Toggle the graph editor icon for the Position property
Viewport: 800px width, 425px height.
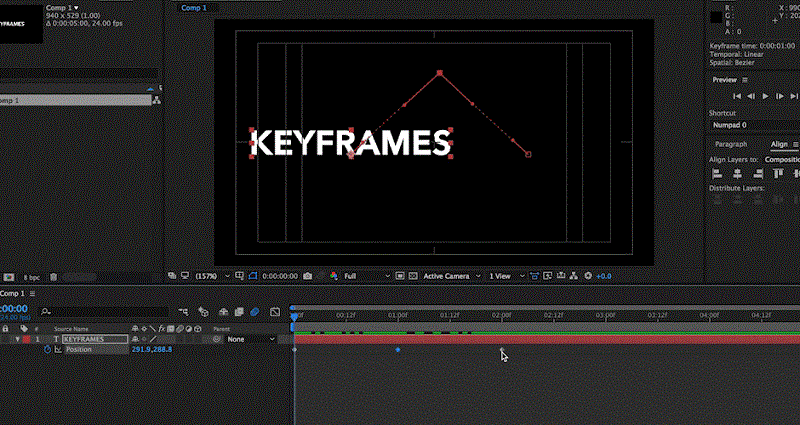point(58,349)
